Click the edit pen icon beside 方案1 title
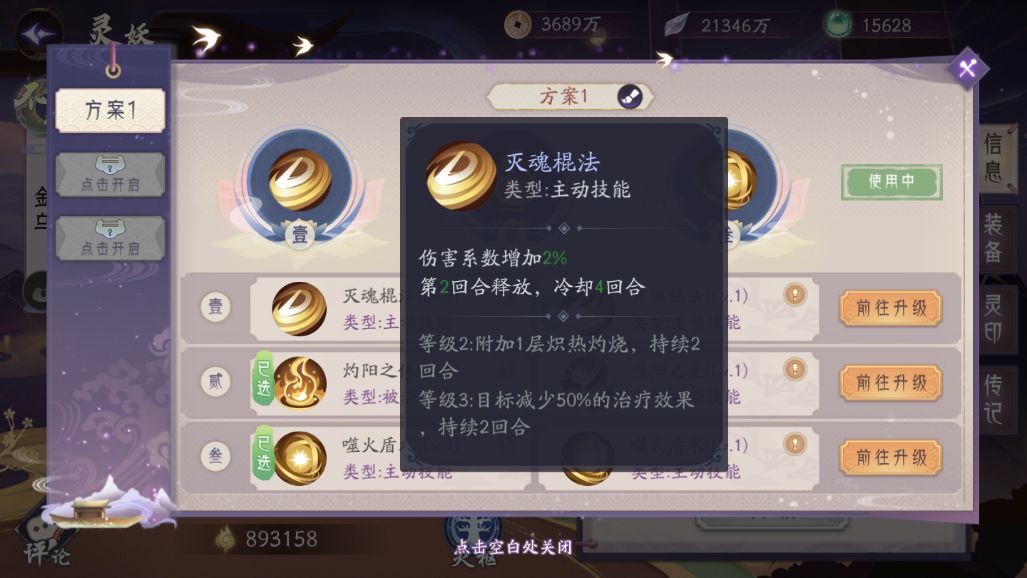The image size is (1027, 578). click(629, 97)
